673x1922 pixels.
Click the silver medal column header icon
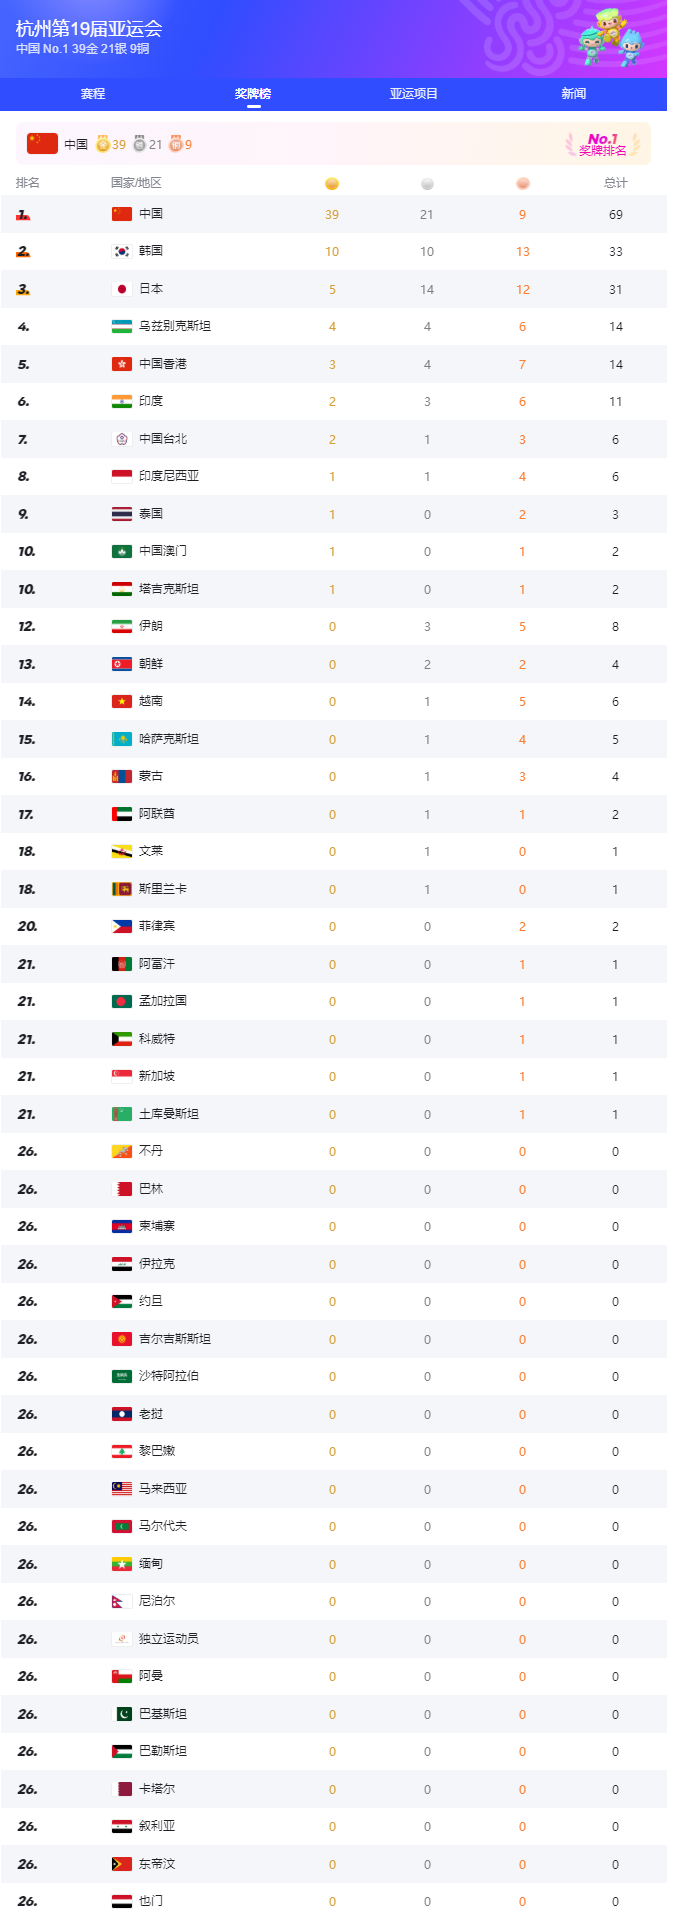(427, 184)
